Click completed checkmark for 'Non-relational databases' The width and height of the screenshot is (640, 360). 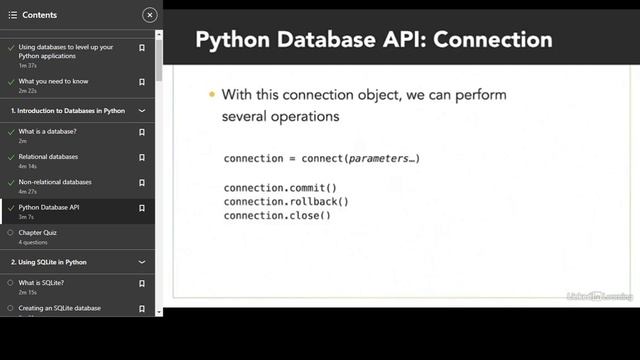(x=11, y=182)
